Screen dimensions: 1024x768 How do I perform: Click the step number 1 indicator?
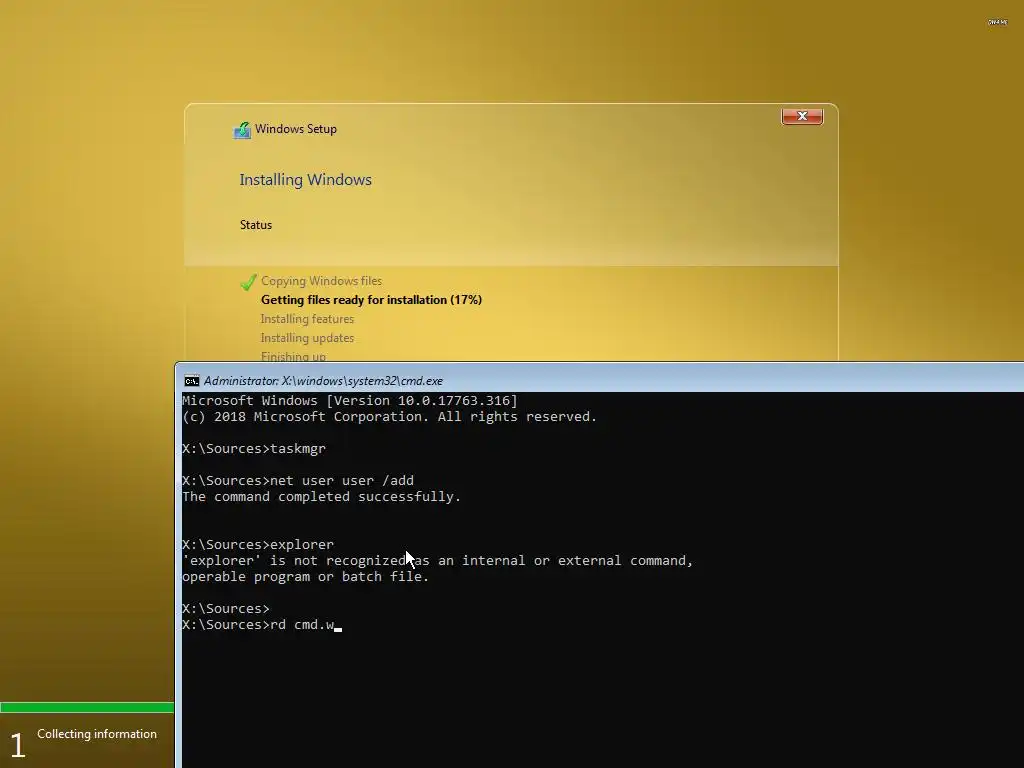click(18, 745)
